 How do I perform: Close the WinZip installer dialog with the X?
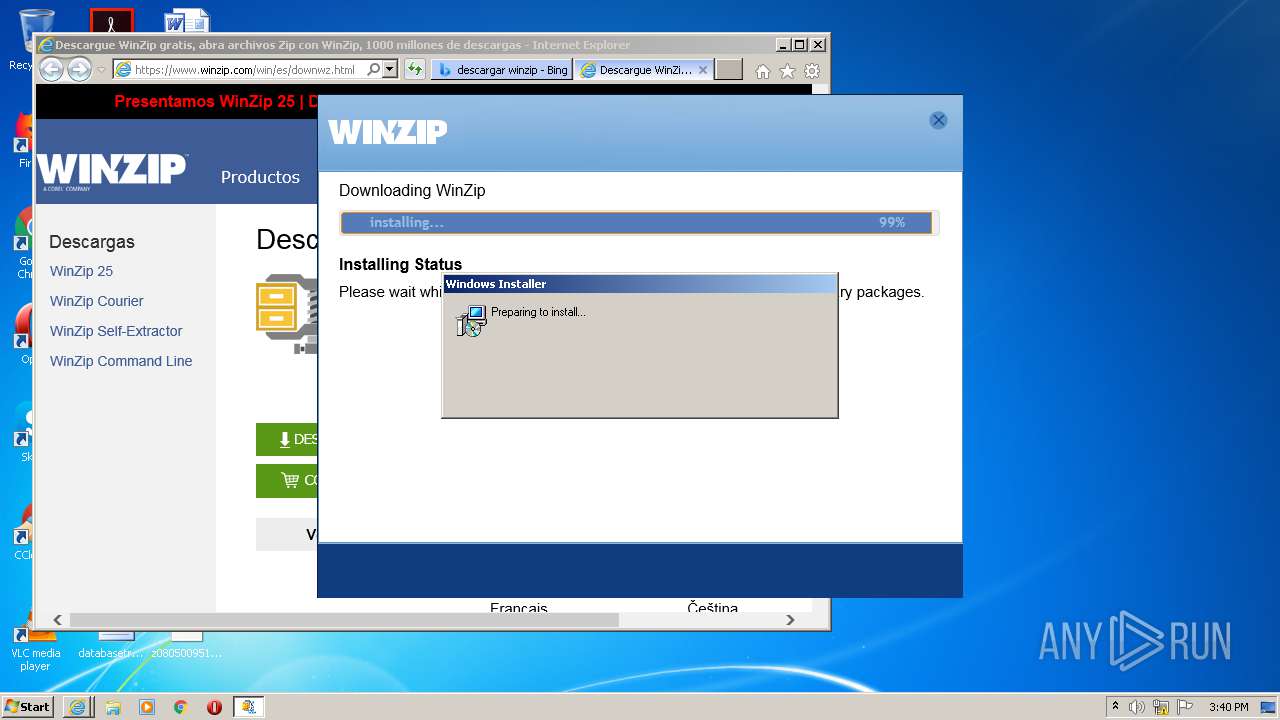point(938,120)
